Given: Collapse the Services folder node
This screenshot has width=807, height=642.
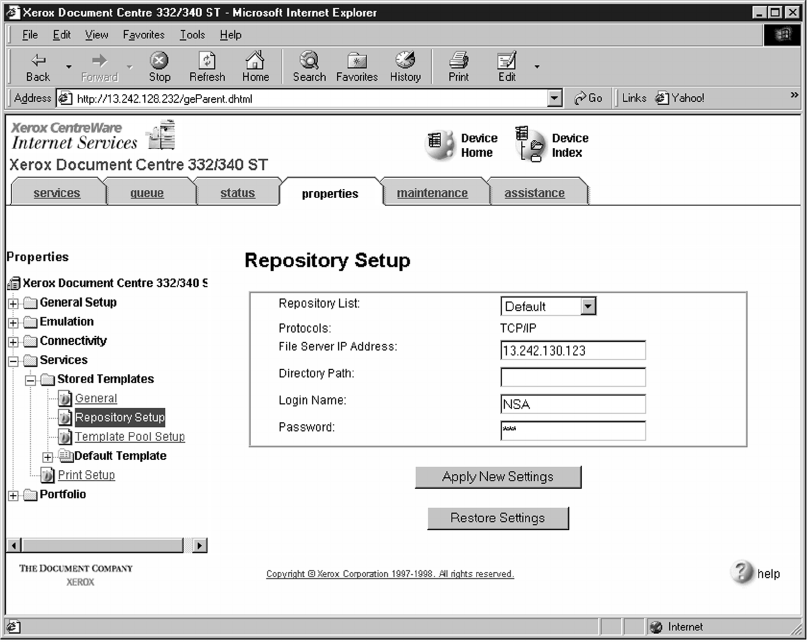Looking at the screenshot, I should (14, 361).
